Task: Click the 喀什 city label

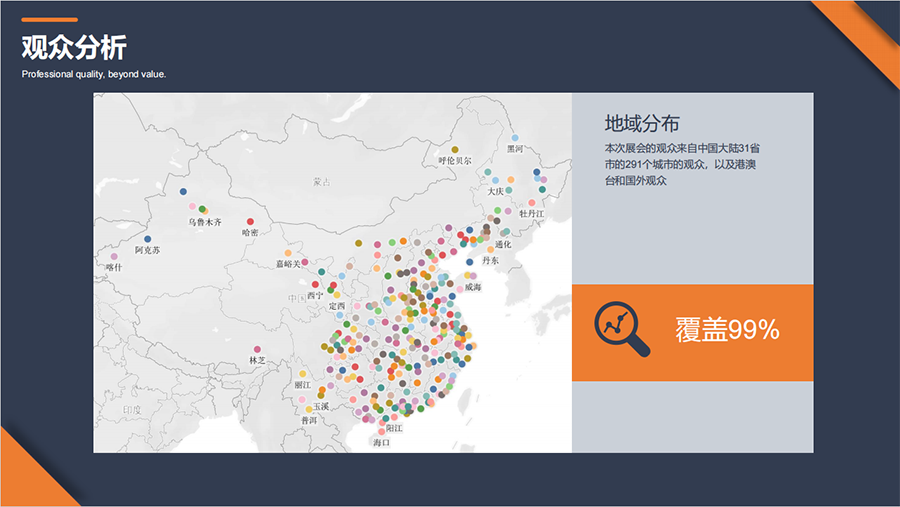Action: pos(113,267)
